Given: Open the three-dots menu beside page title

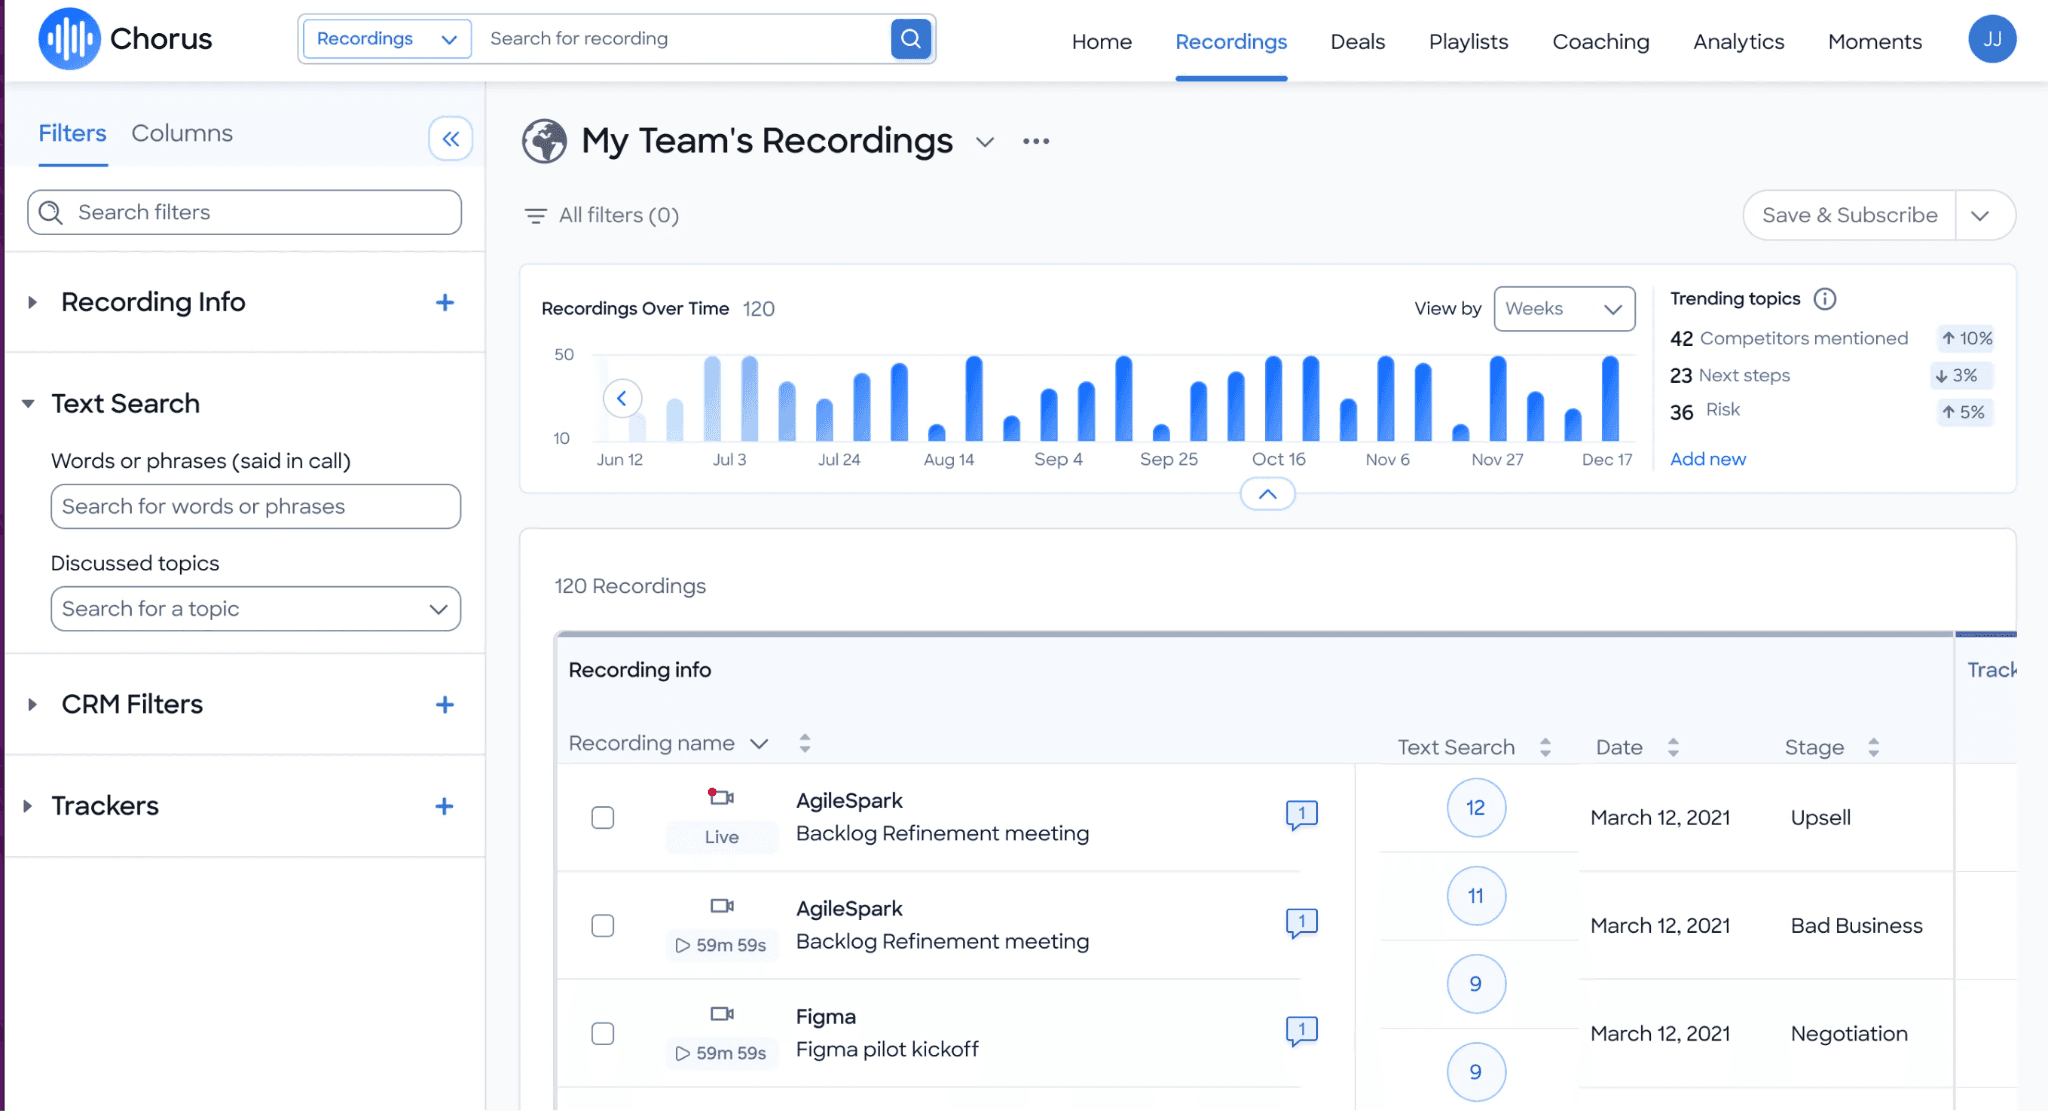Looking at the screenshot, I should click(1036, 141).
